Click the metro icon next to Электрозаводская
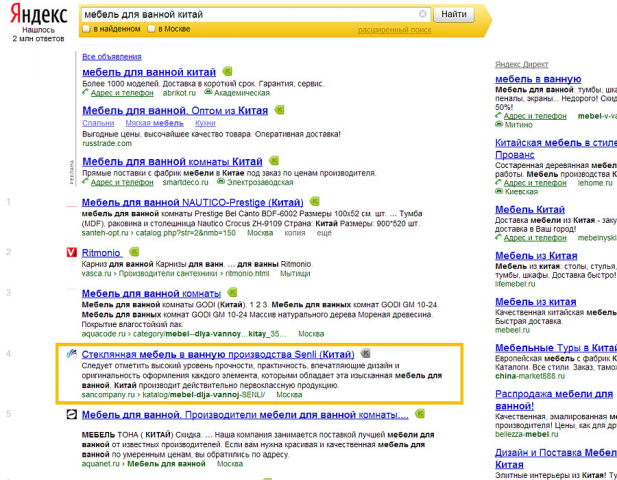Screen dimensions: 617x480 tap(221, 181)
